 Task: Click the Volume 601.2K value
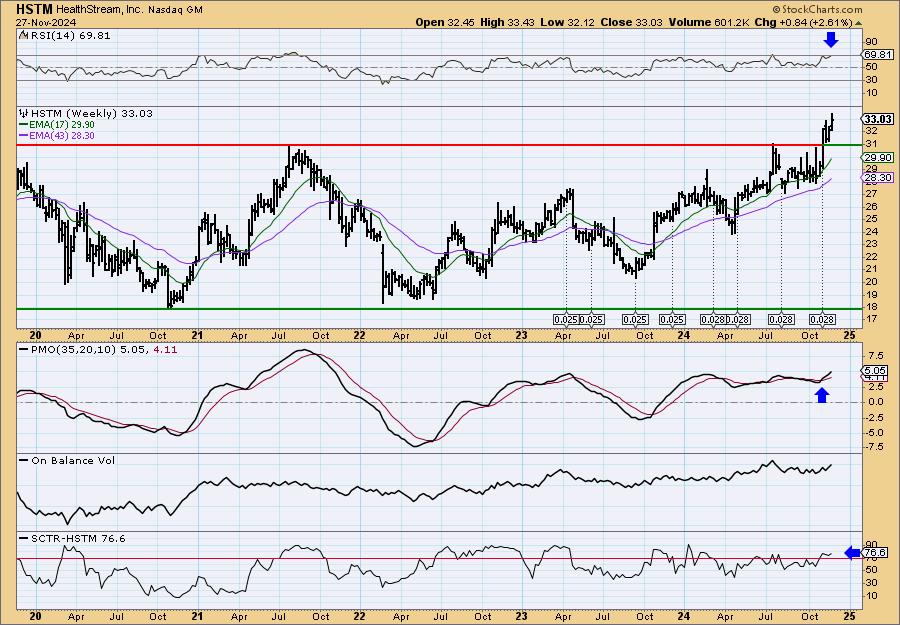(x=707, y=22)
